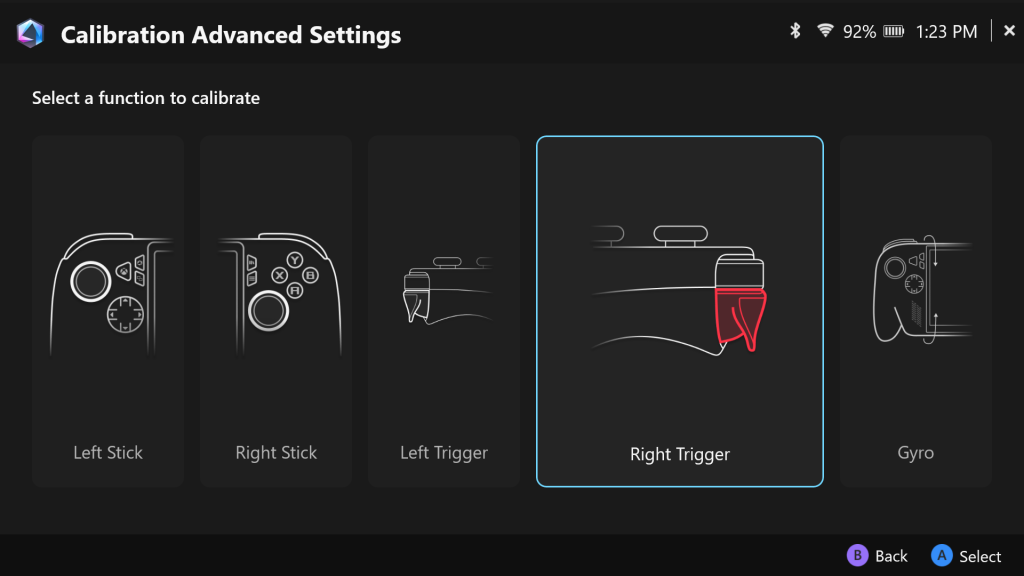Choose the Right Stick label

pyautogui.click(x=276, y=453)
